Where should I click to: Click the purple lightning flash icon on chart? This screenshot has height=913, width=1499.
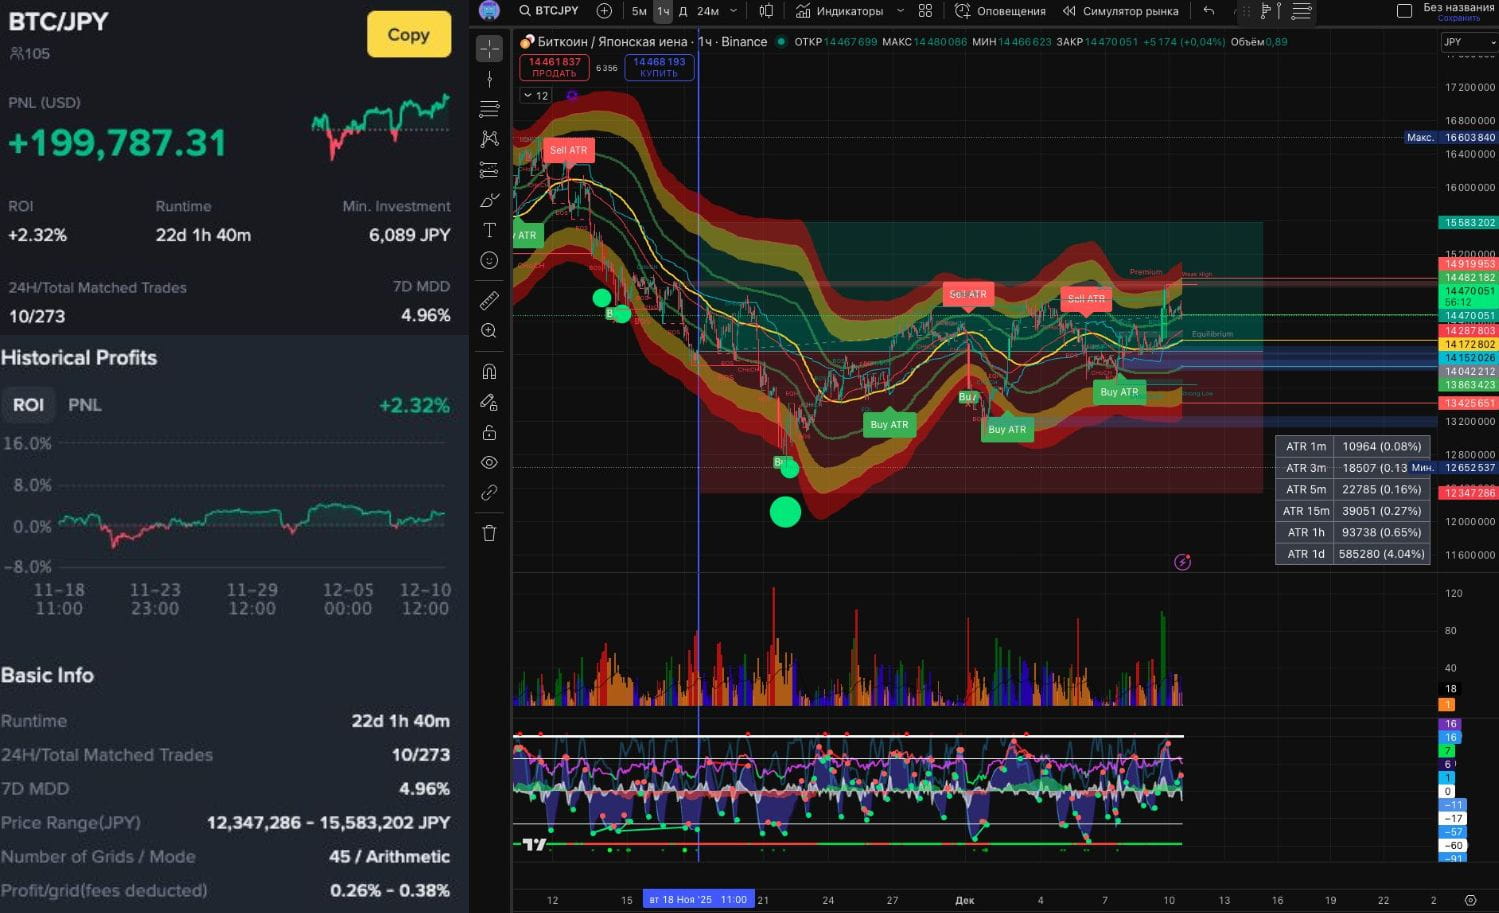pos(1182,562)
